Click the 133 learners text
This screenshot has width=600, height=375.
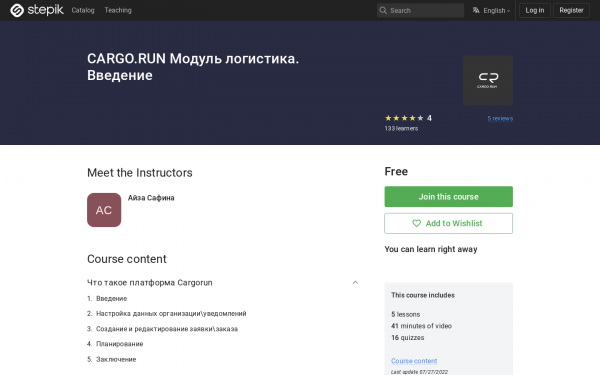(x=401, y=129)
